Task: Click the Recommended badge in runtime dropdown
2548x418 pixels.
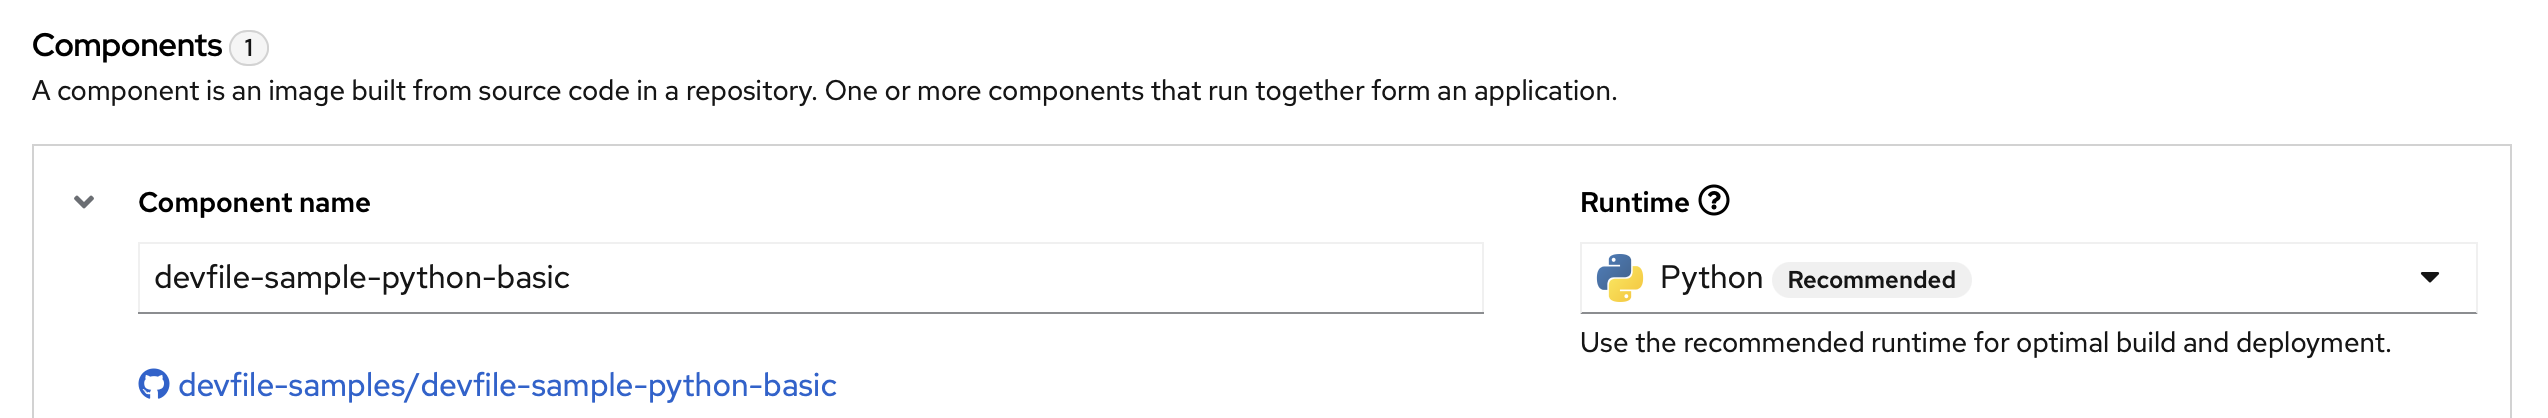Action: 1871,280
